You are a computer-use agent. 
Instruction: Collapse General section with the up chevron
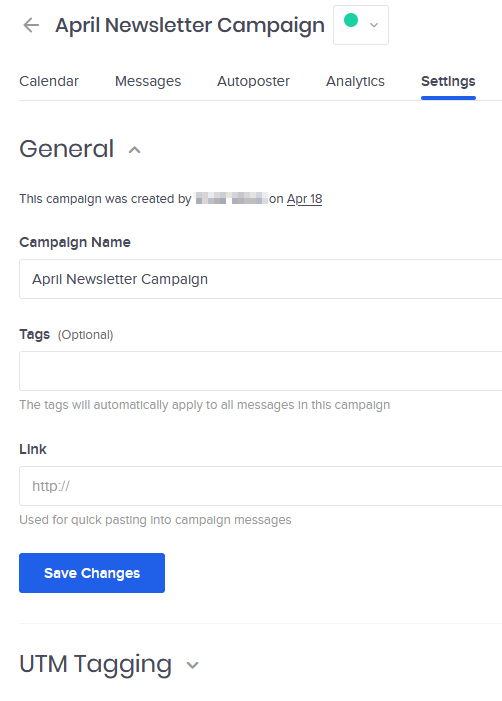(135, 150)
